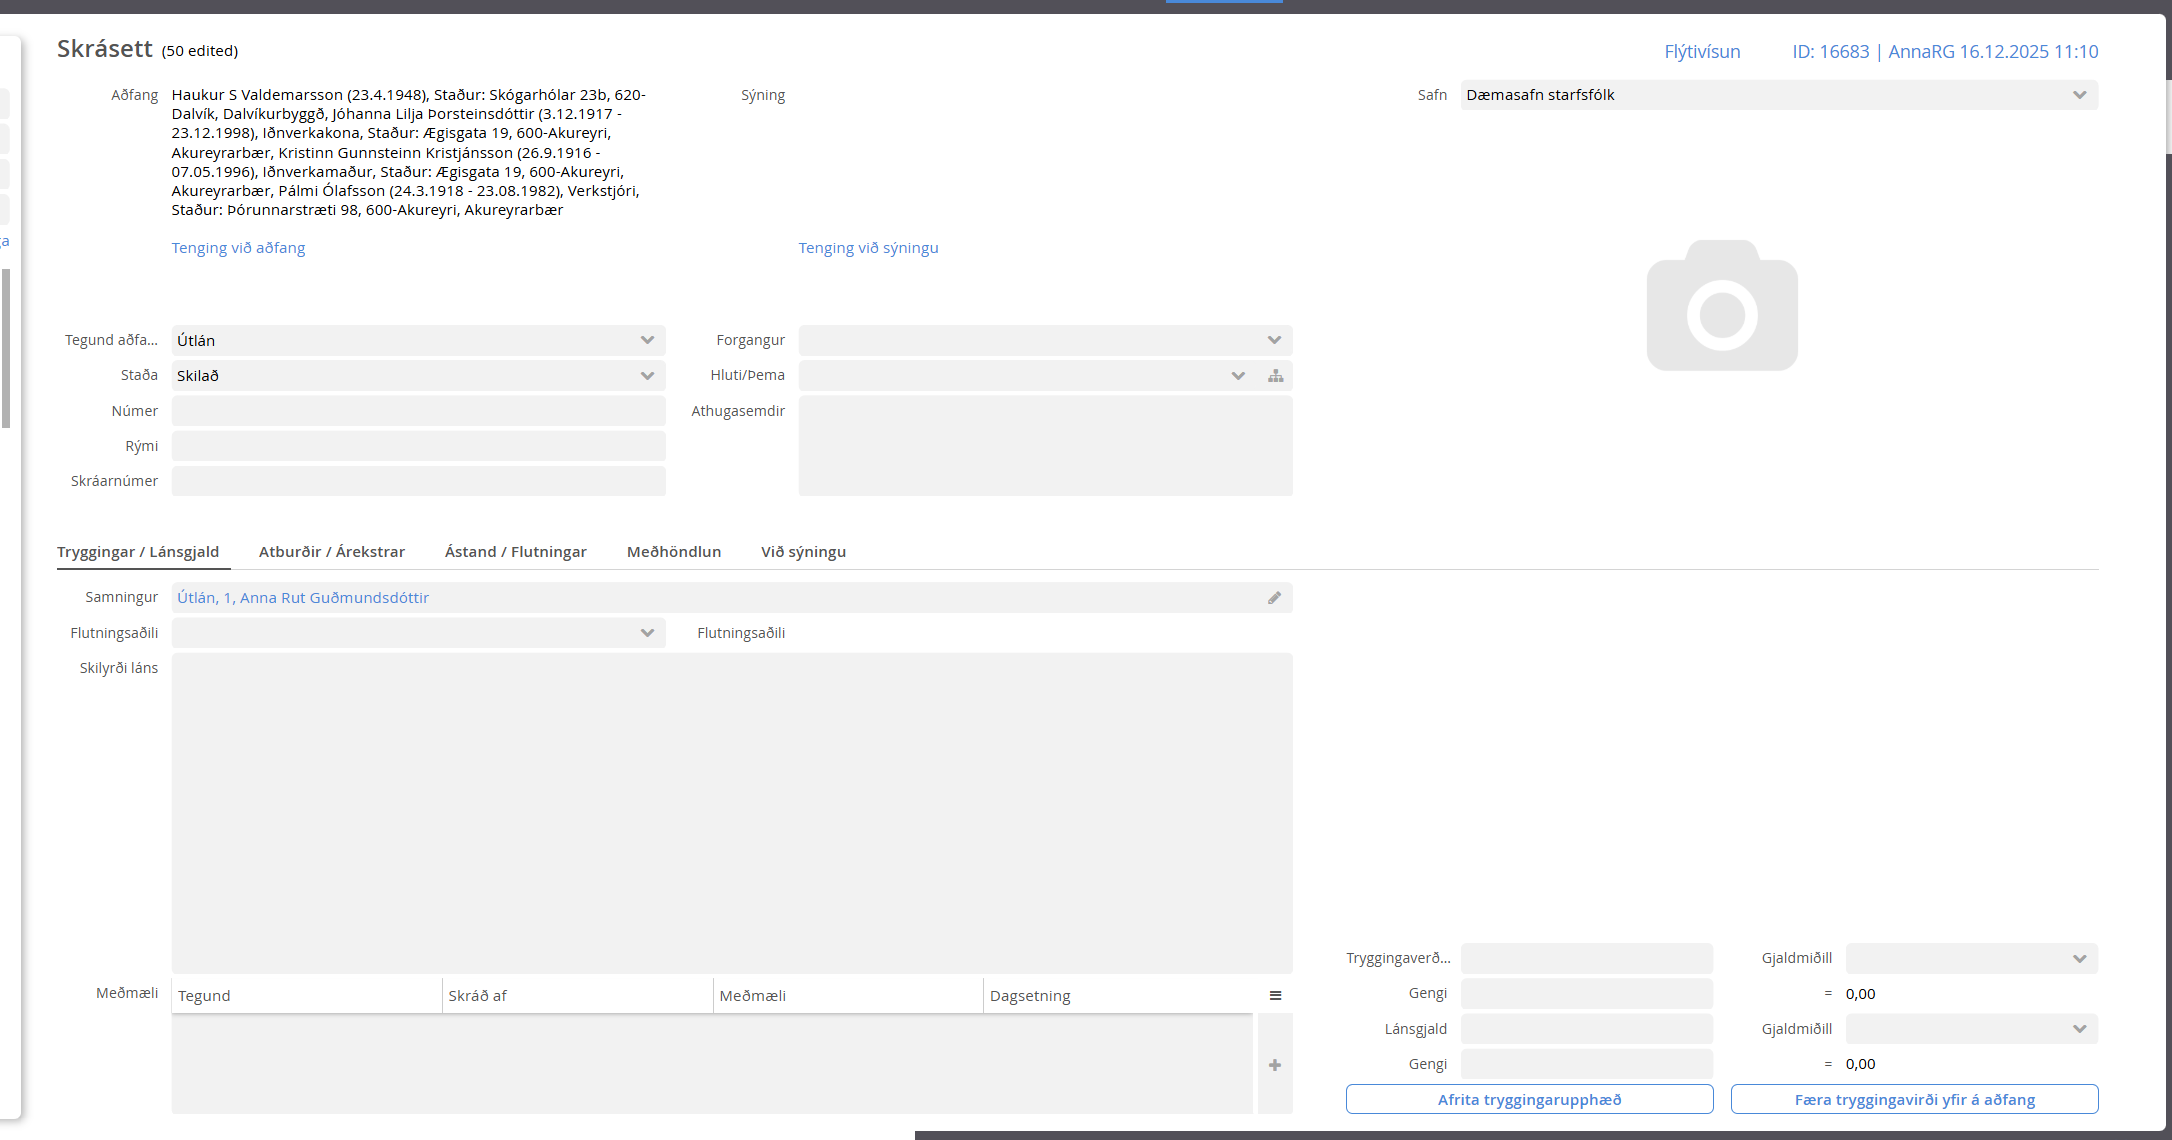Open the Tegund aðfangs dropdown showing Útlán
Image resolution: width=2172 pixels, height=1140 pixels.
(647, 341)
